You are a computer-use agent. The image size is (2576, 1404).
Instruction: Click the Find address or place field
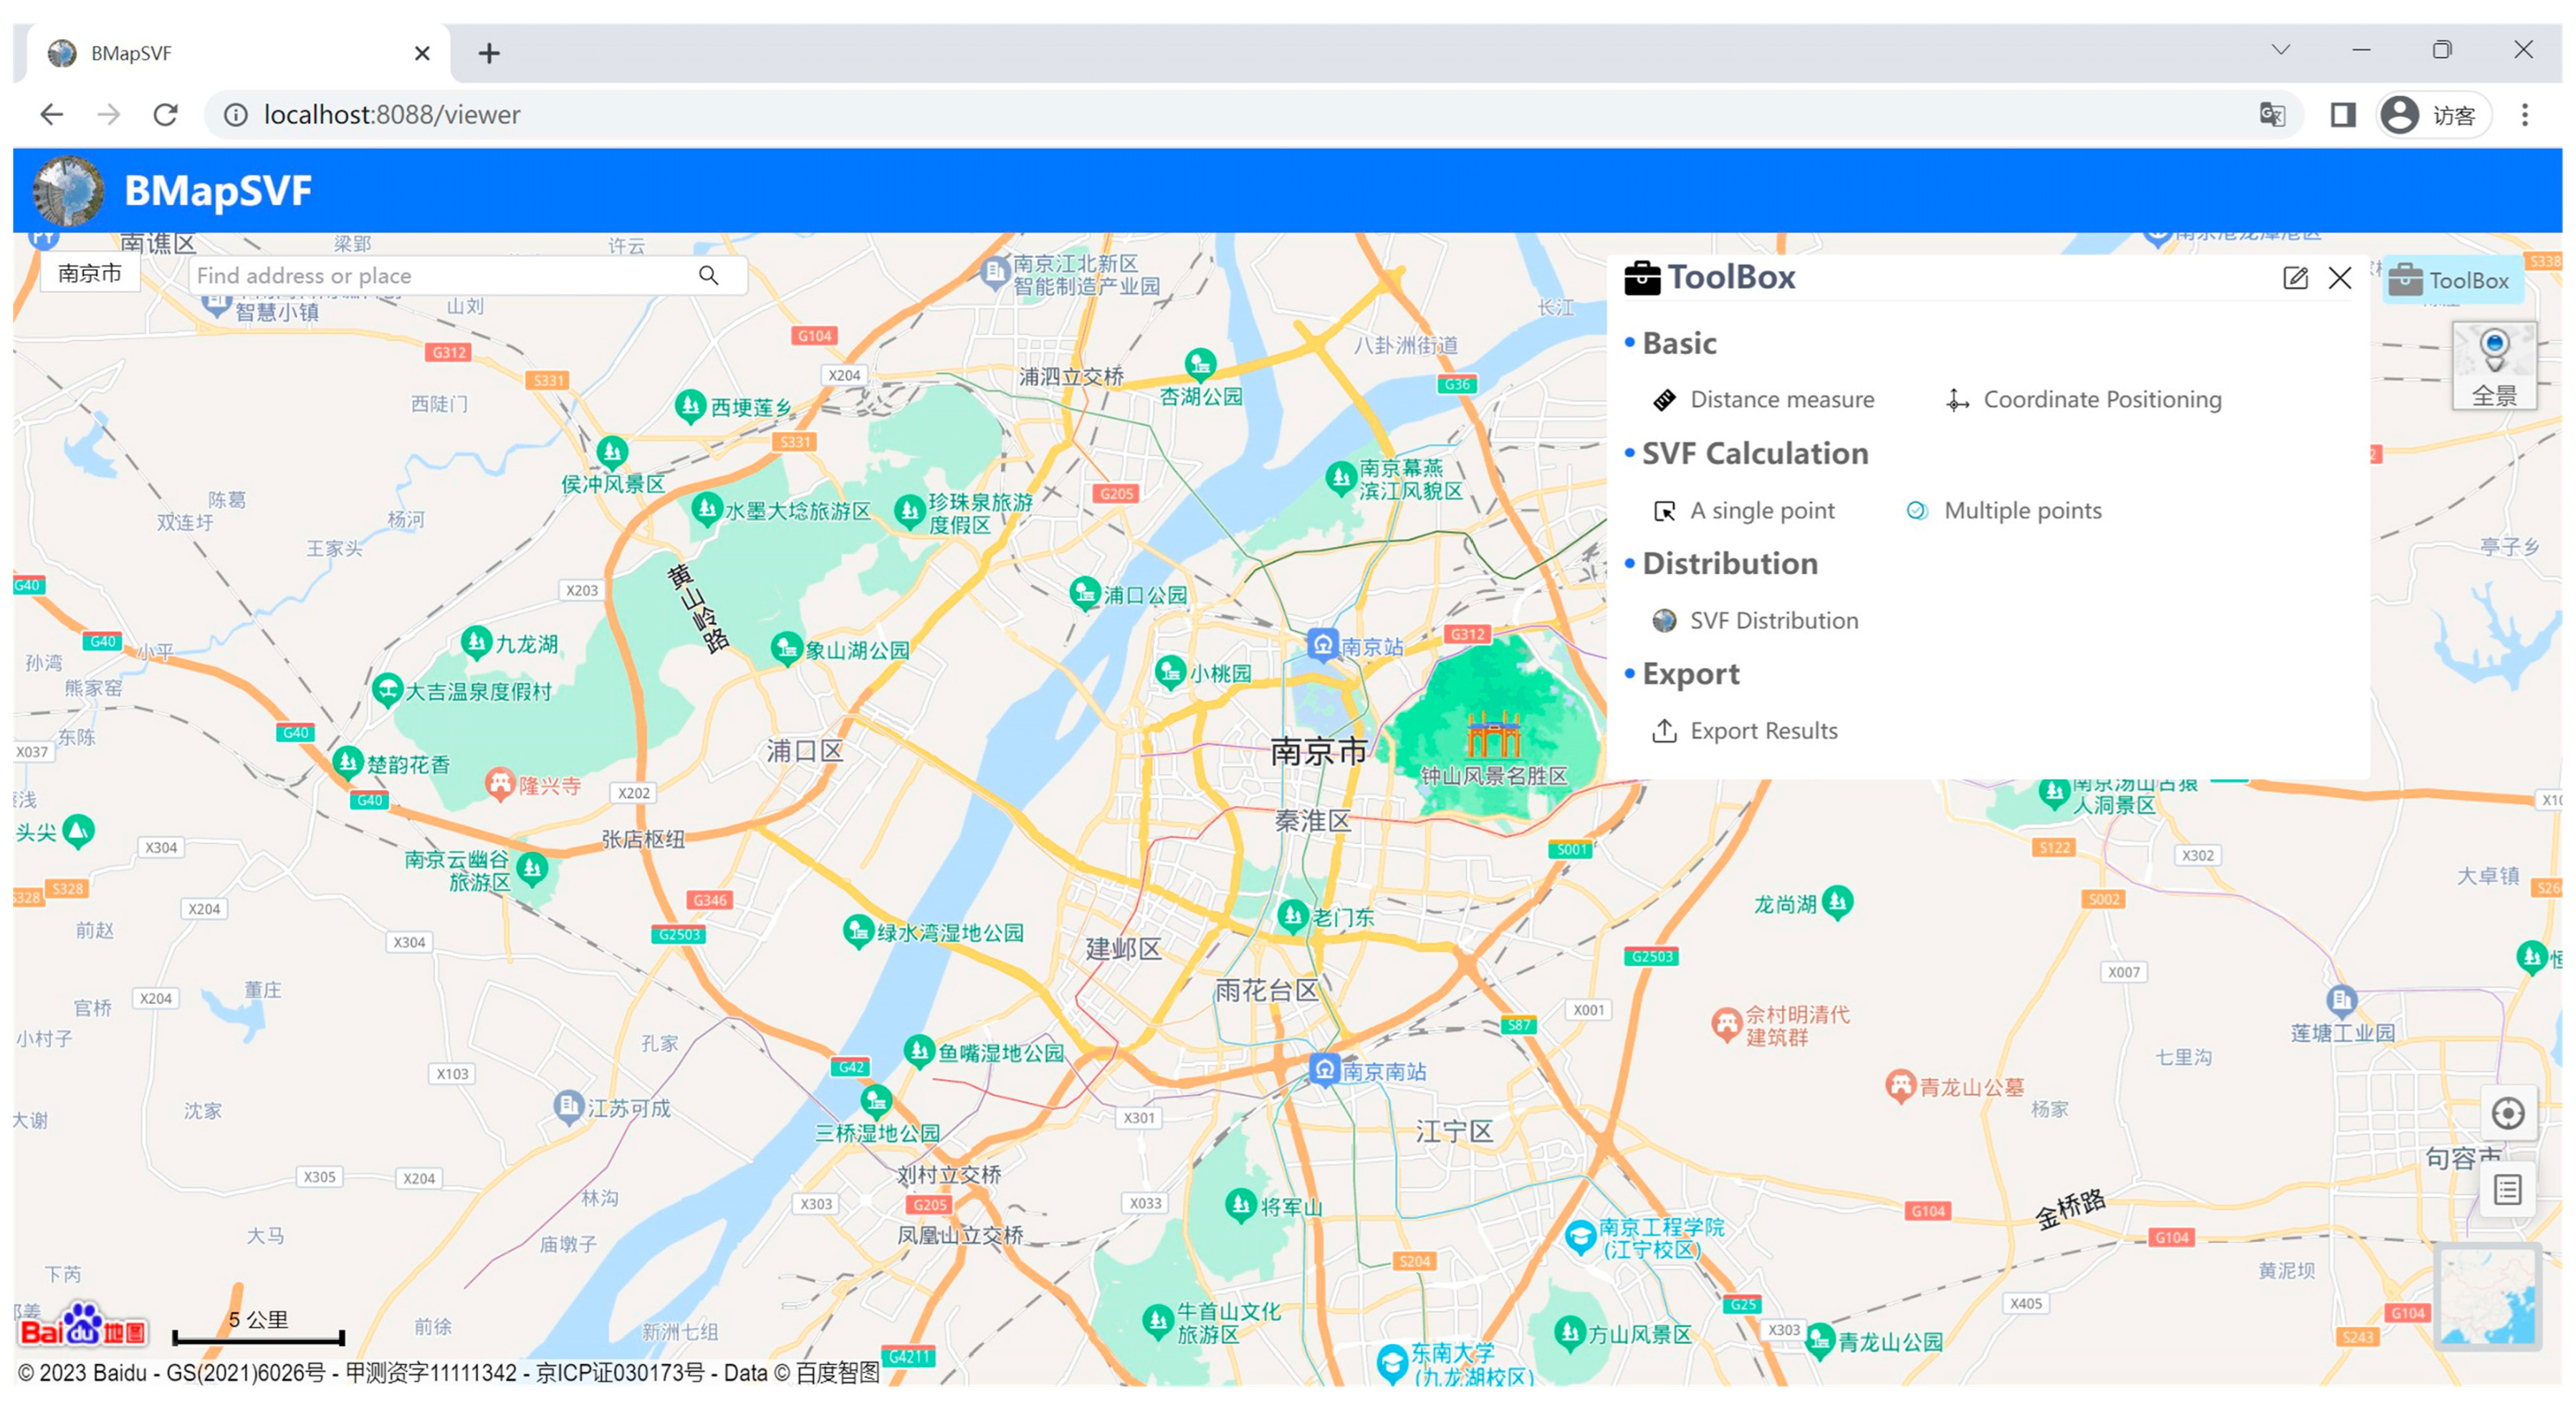[440, 275]
